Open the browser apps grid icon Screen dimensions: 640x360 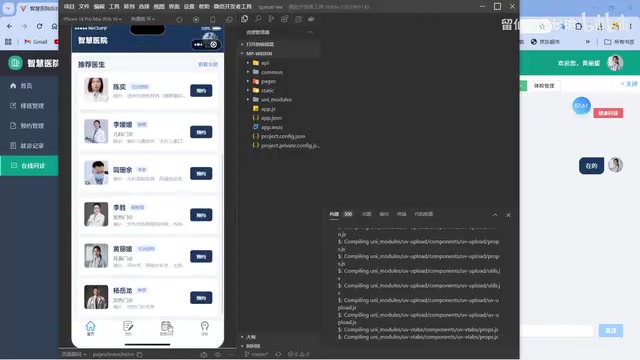tap(8, 42)
